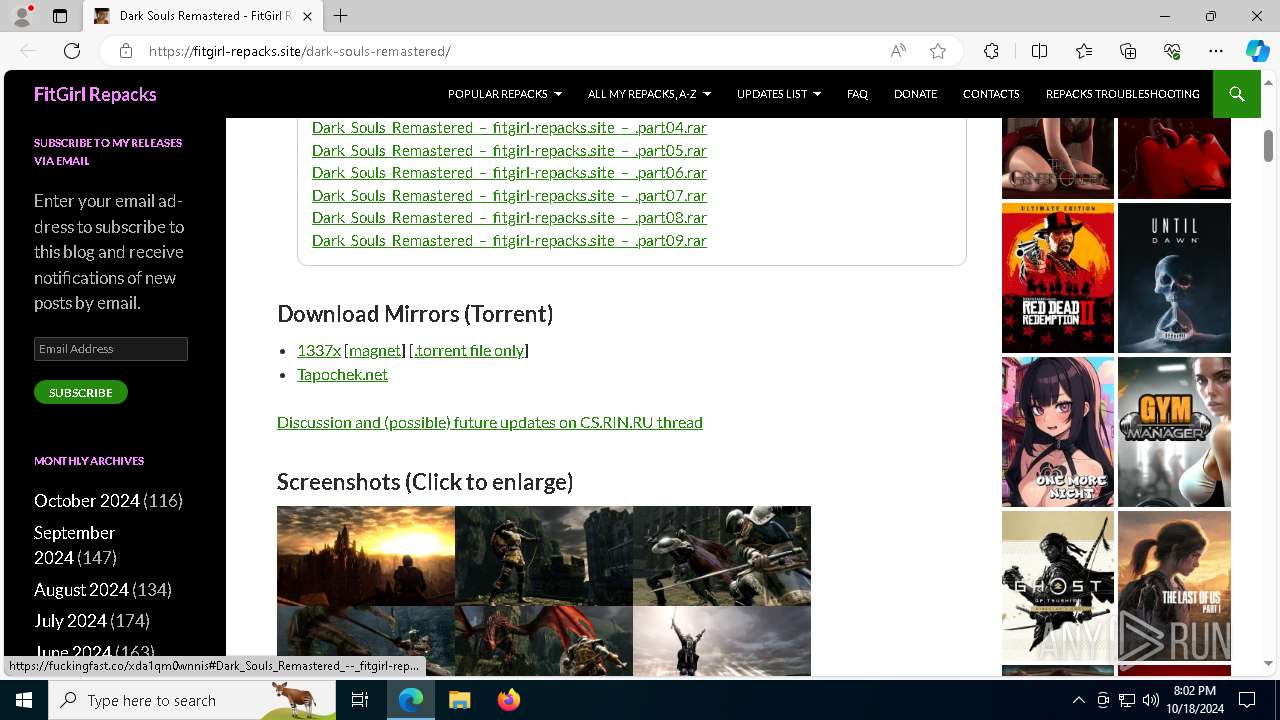
Task: Open the tab actions menu icon
Action: tap(60, 16)
